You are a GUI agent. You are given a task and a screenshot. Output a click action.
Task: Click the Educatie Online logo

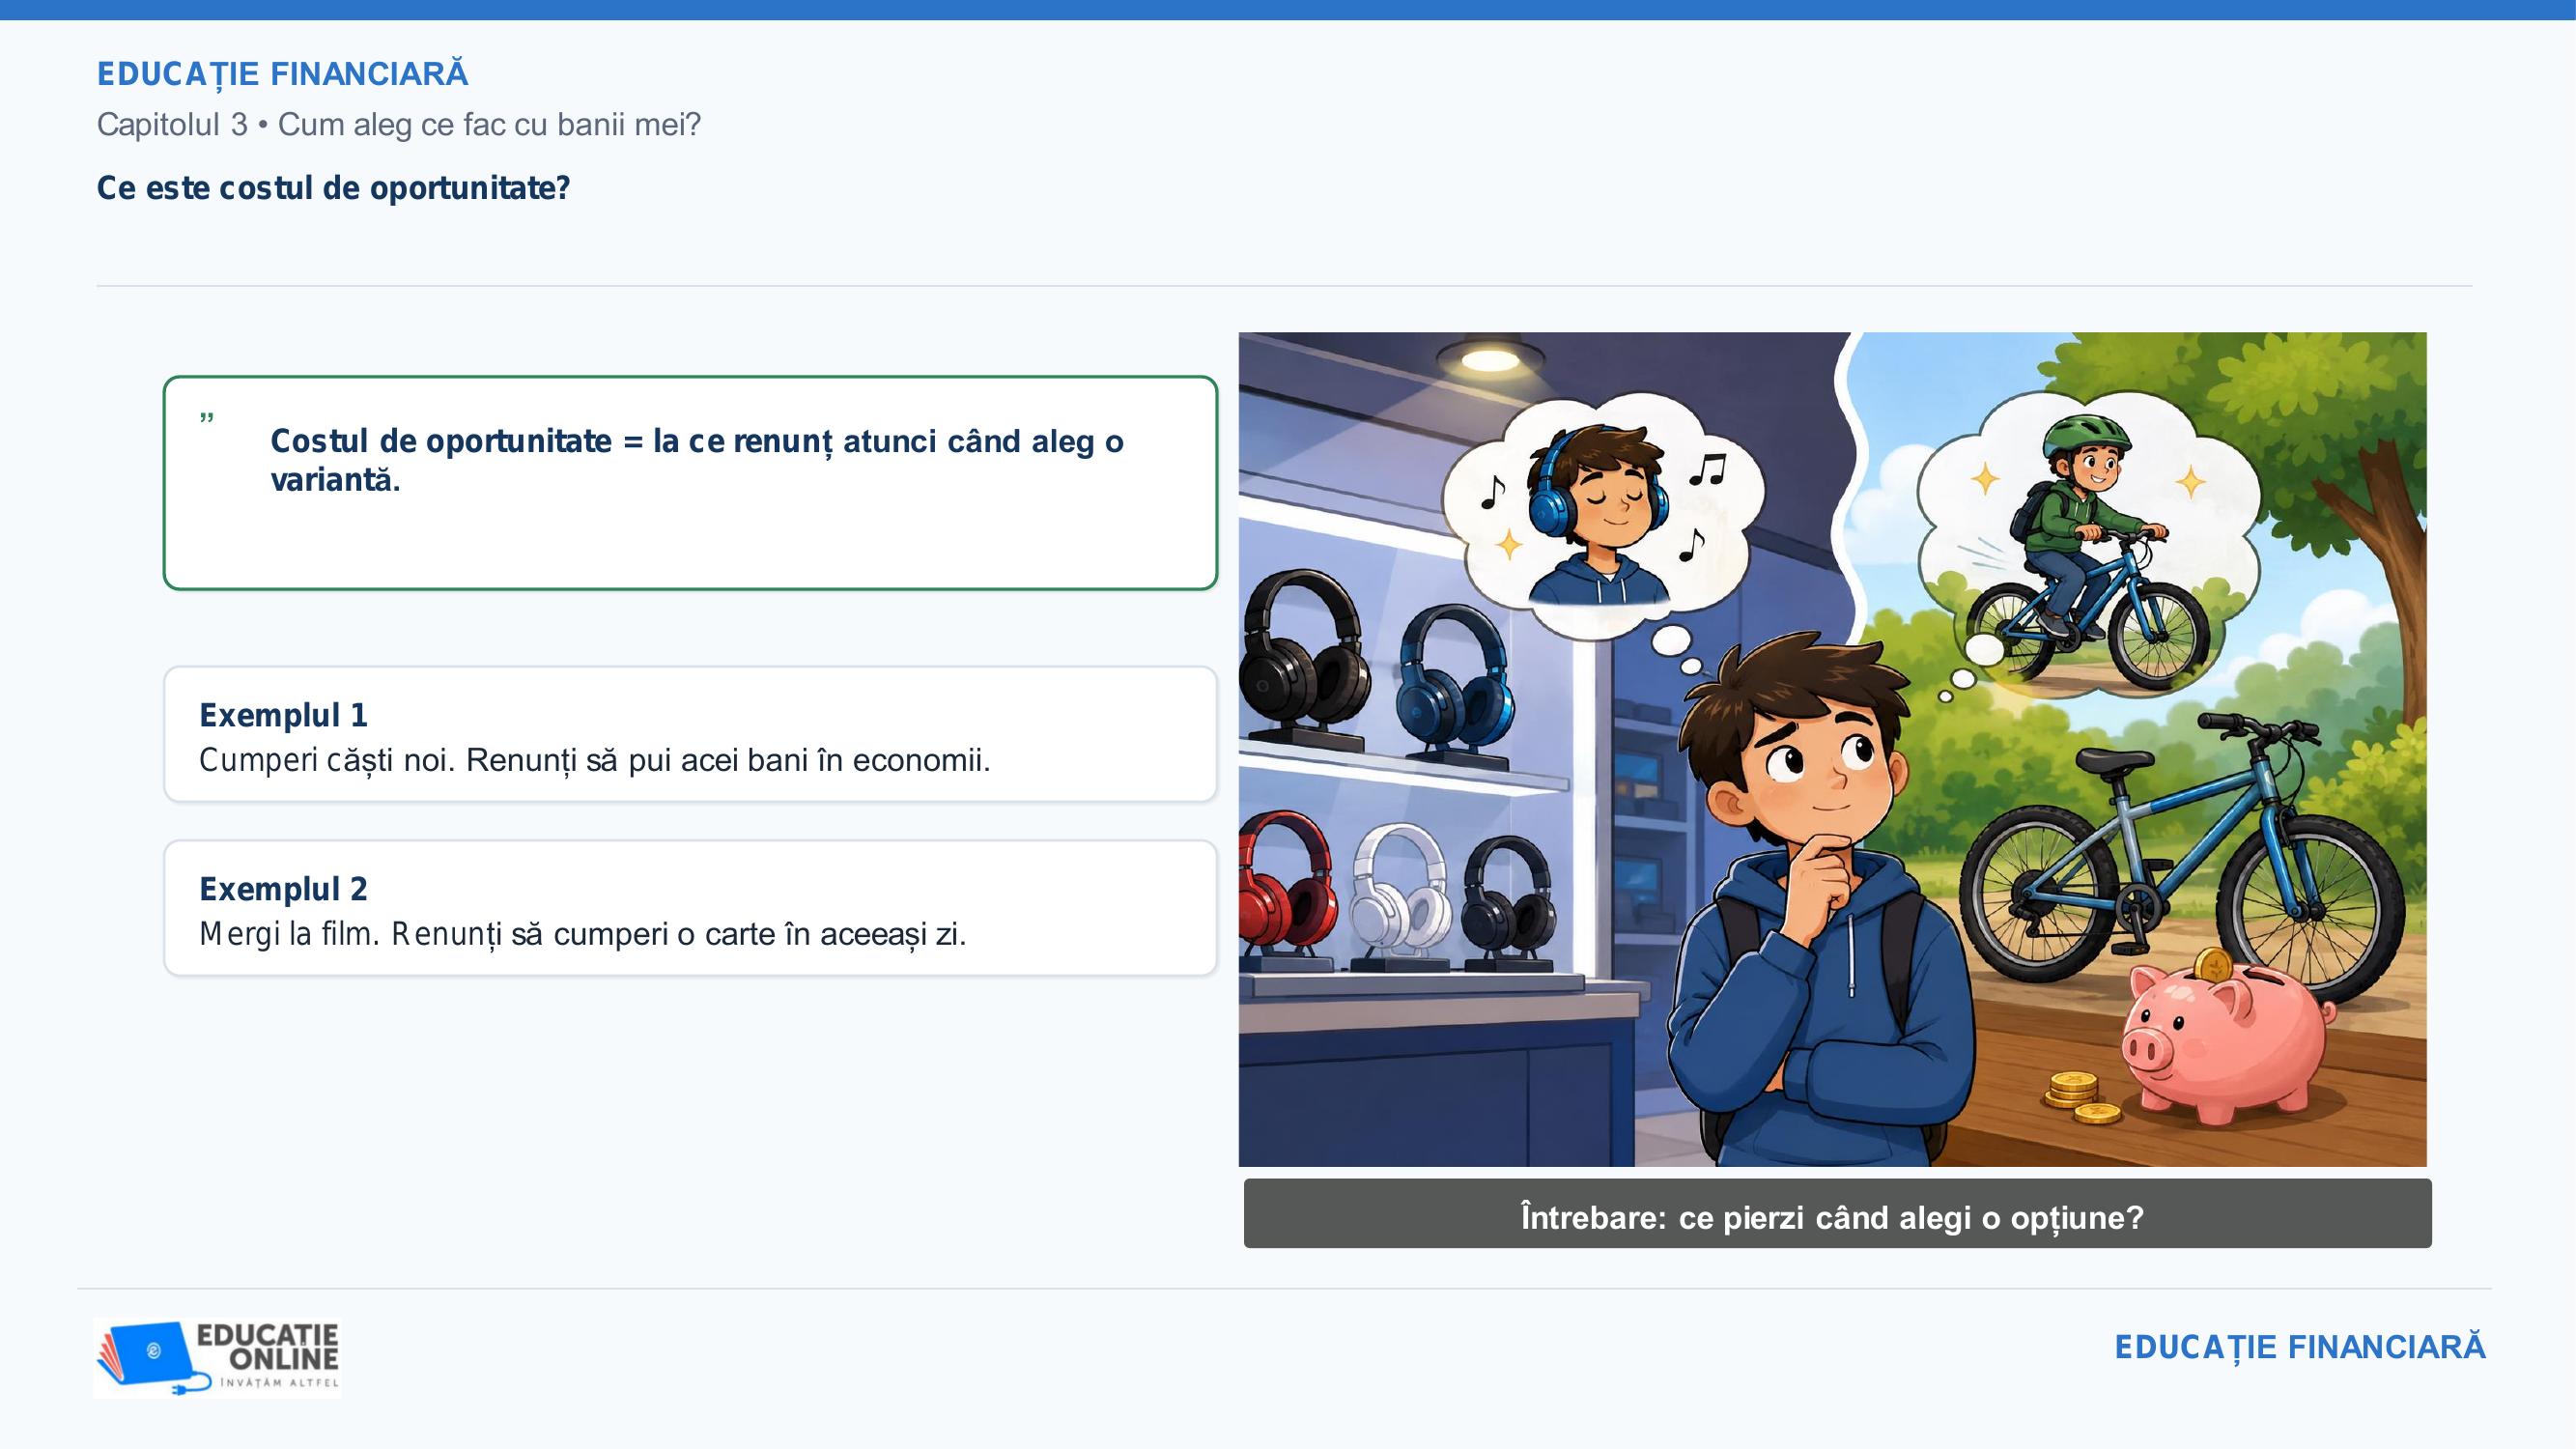click(x=217, y=1357)
